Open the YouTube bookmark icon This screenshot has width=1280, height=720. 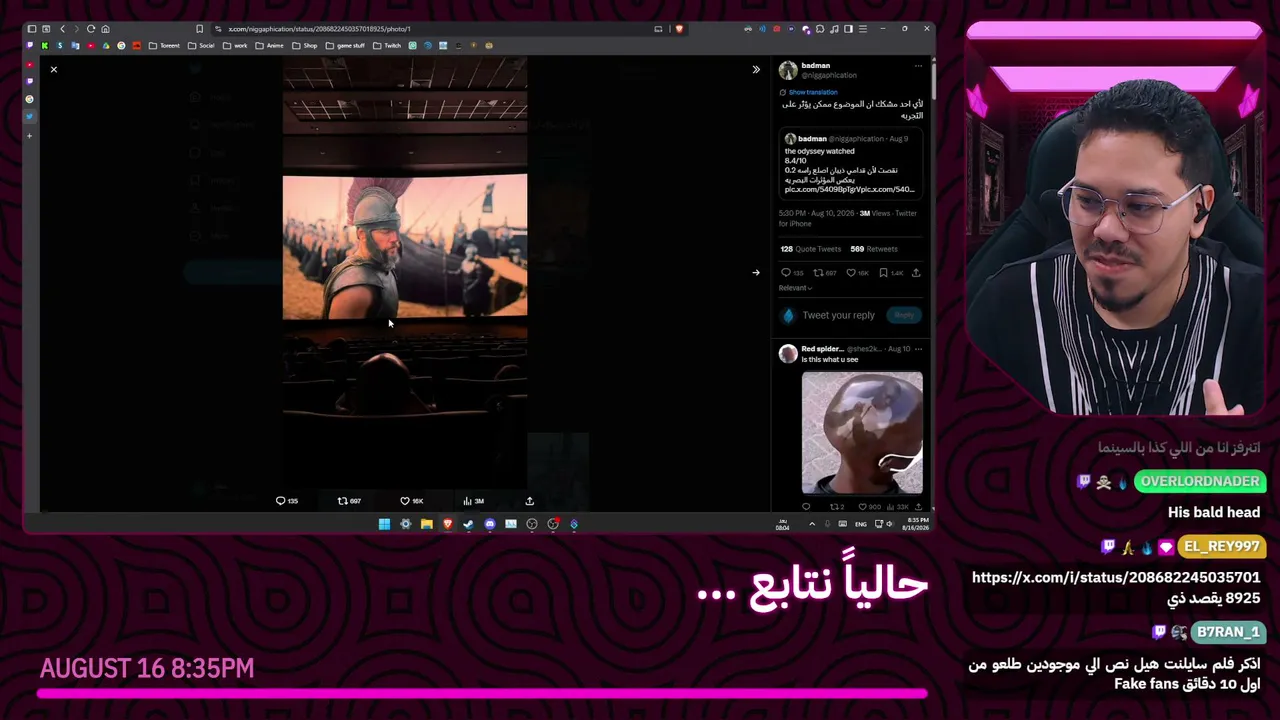tap(91, 45)
